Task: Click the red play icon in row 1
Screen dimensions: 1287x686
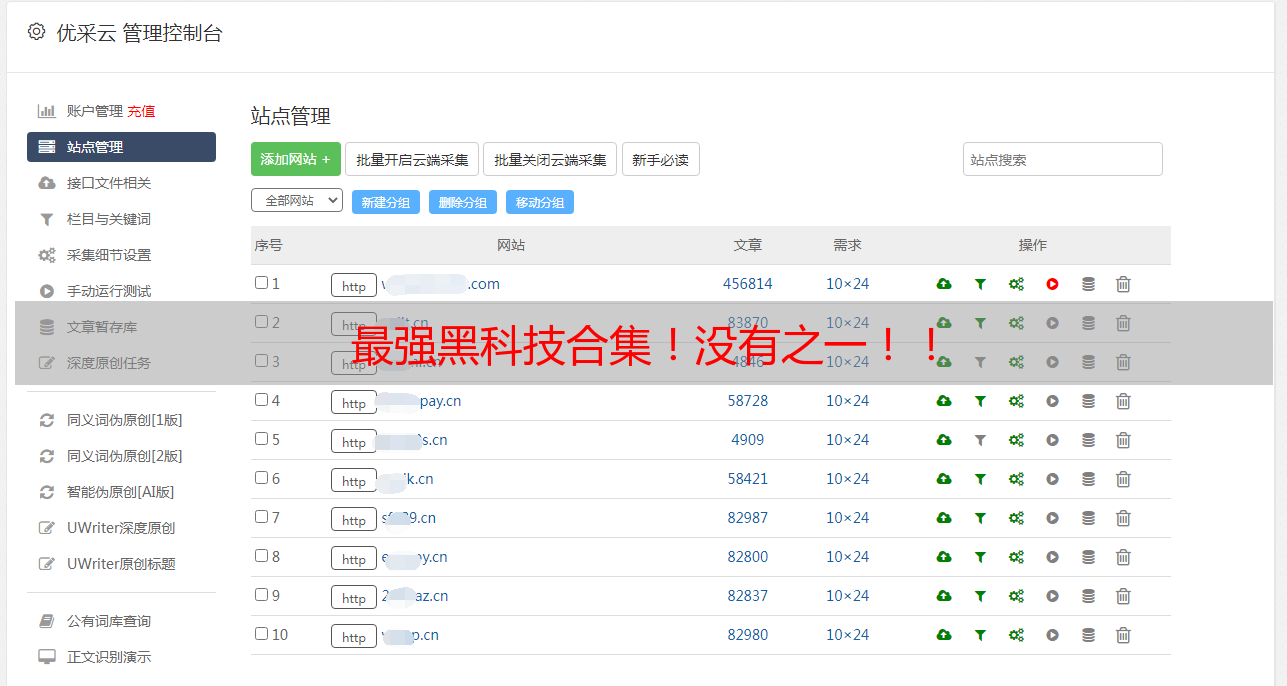Action: [1052, 284]
